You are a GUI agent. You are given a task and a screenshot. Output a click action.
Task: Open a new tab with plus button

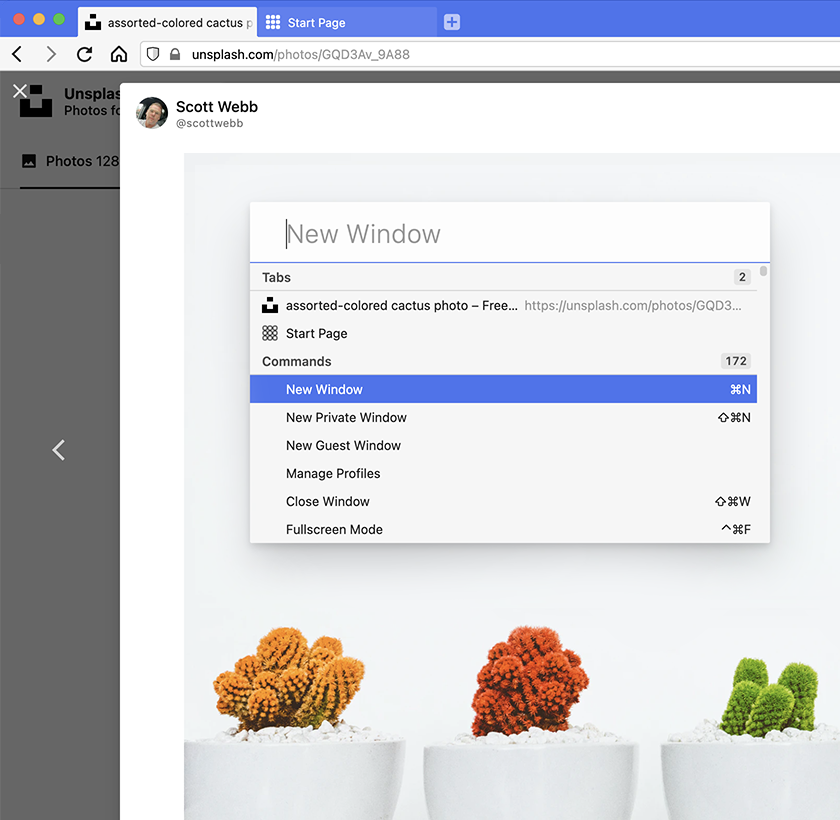(452, 22)
